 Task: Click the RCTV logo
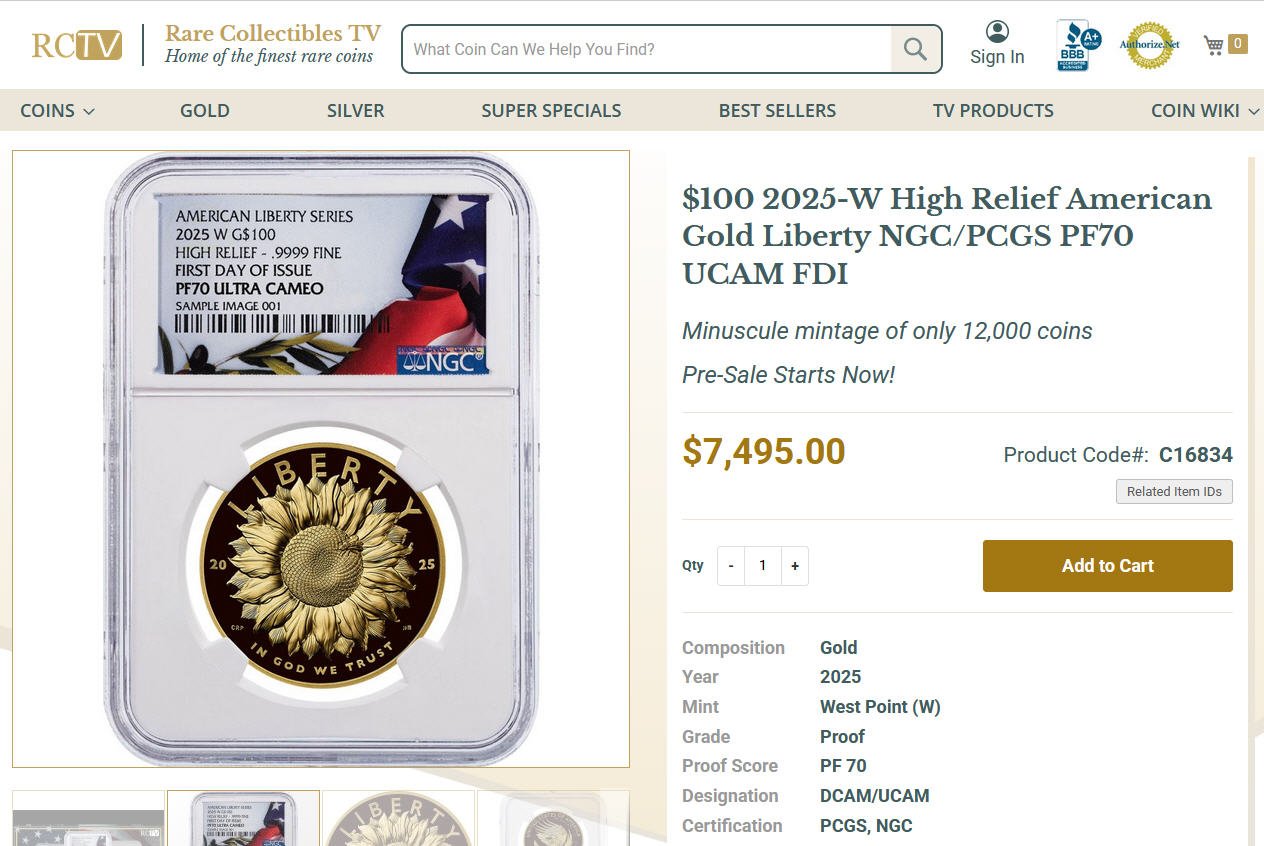77,45
